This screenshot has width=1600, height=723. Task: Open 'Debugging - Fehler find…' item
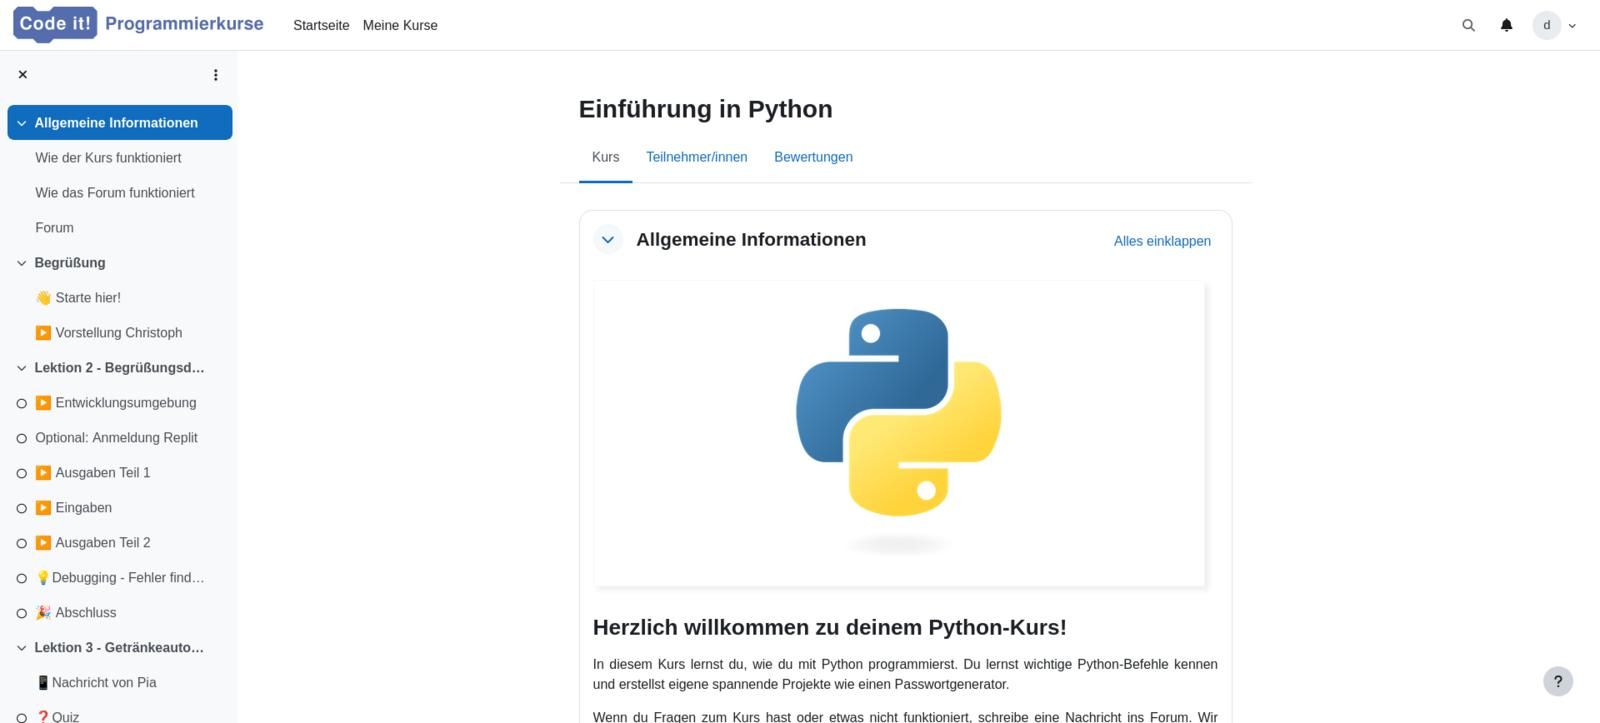tap(120, 578)
